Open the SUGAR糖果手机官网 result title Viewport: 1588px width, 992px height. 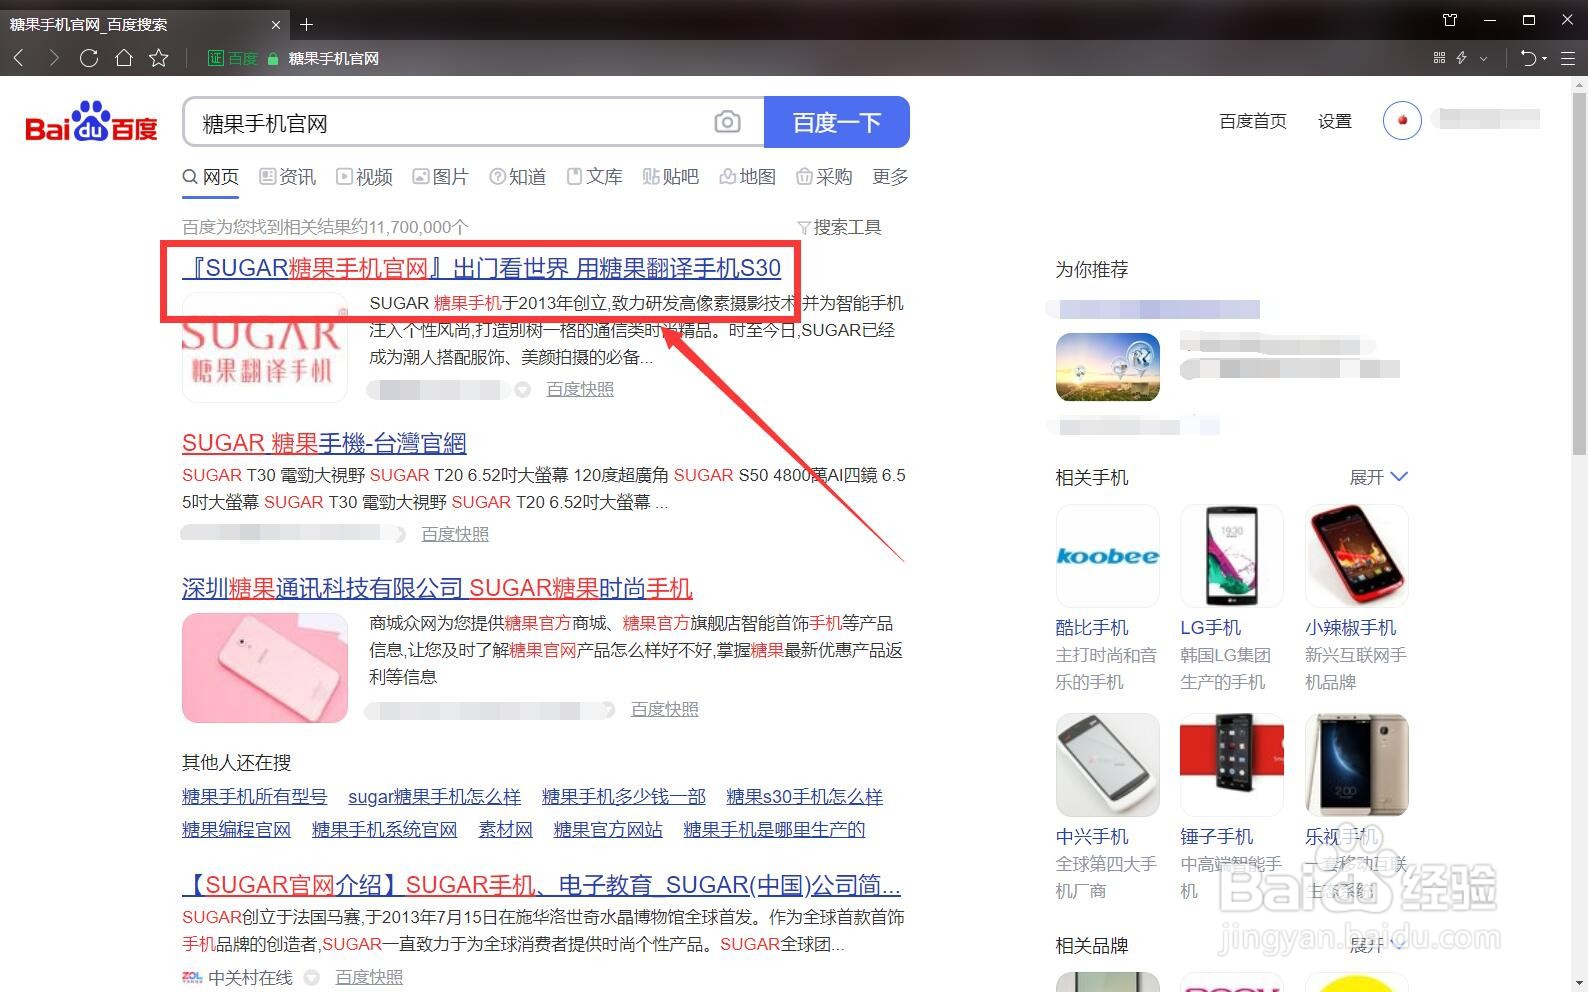(481, 268)
